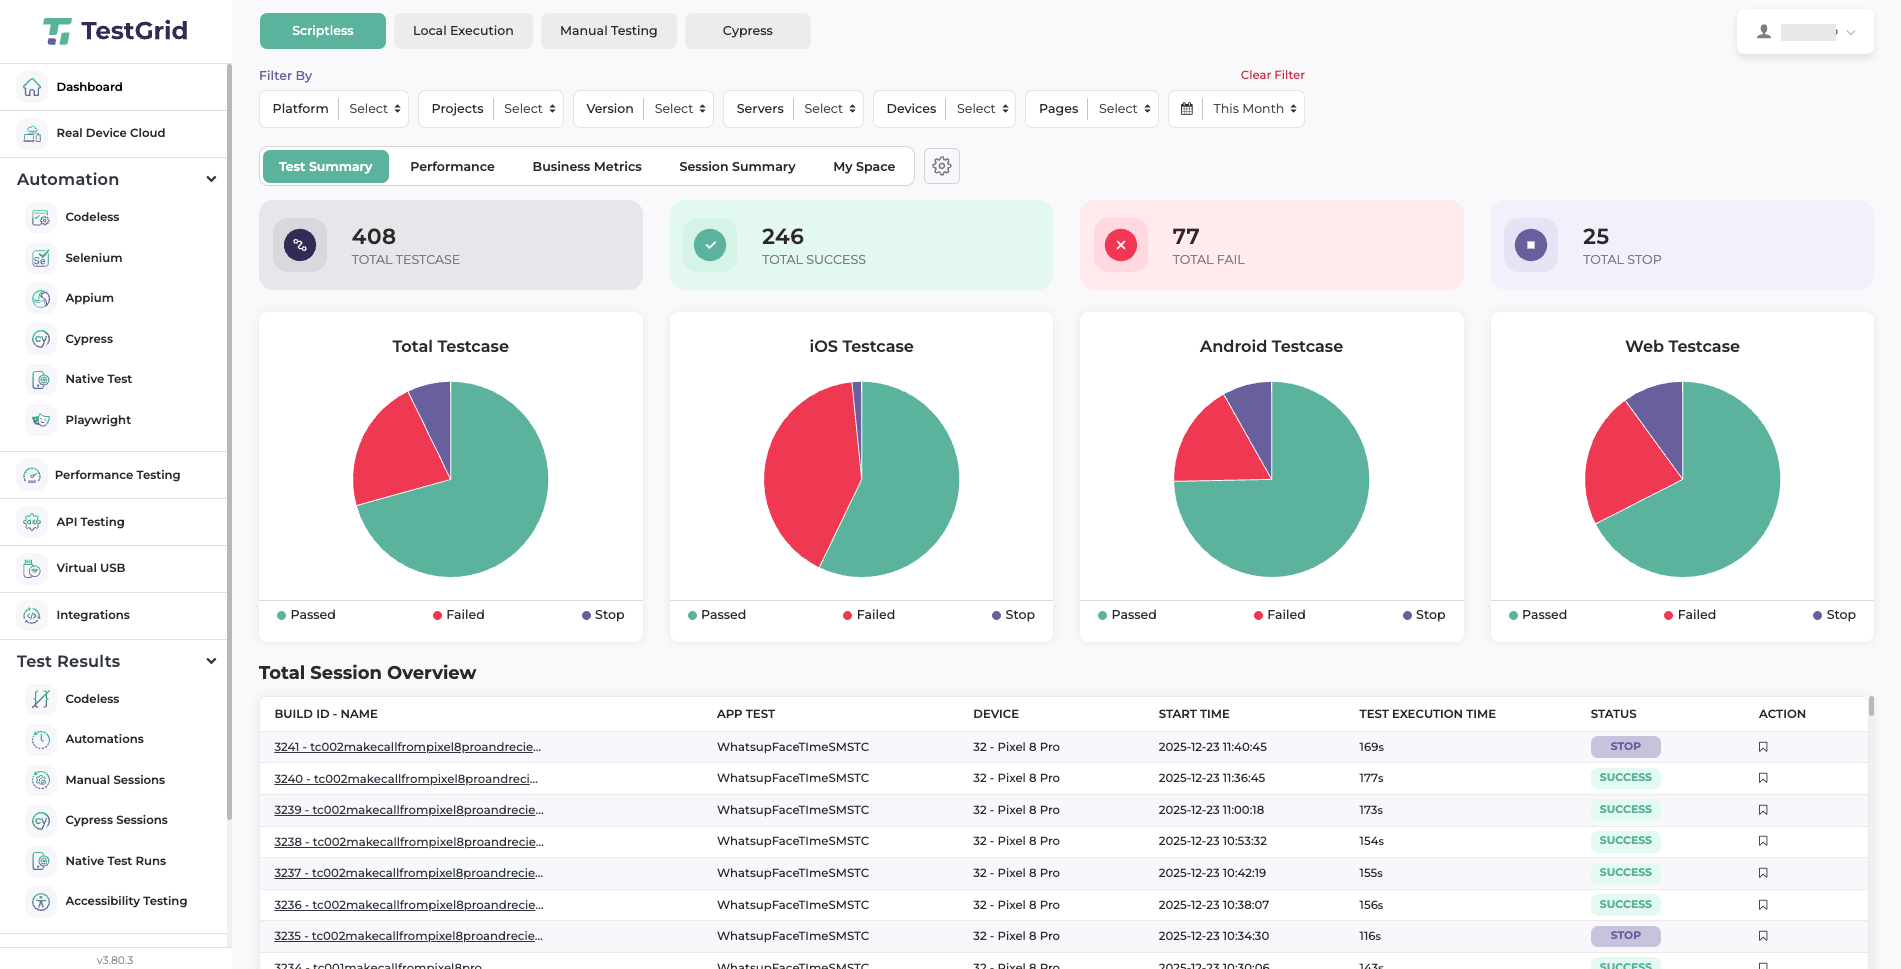Open dashboard settings gear icon
Viewport: 1901px width, 969px height.
pos(941,166)
